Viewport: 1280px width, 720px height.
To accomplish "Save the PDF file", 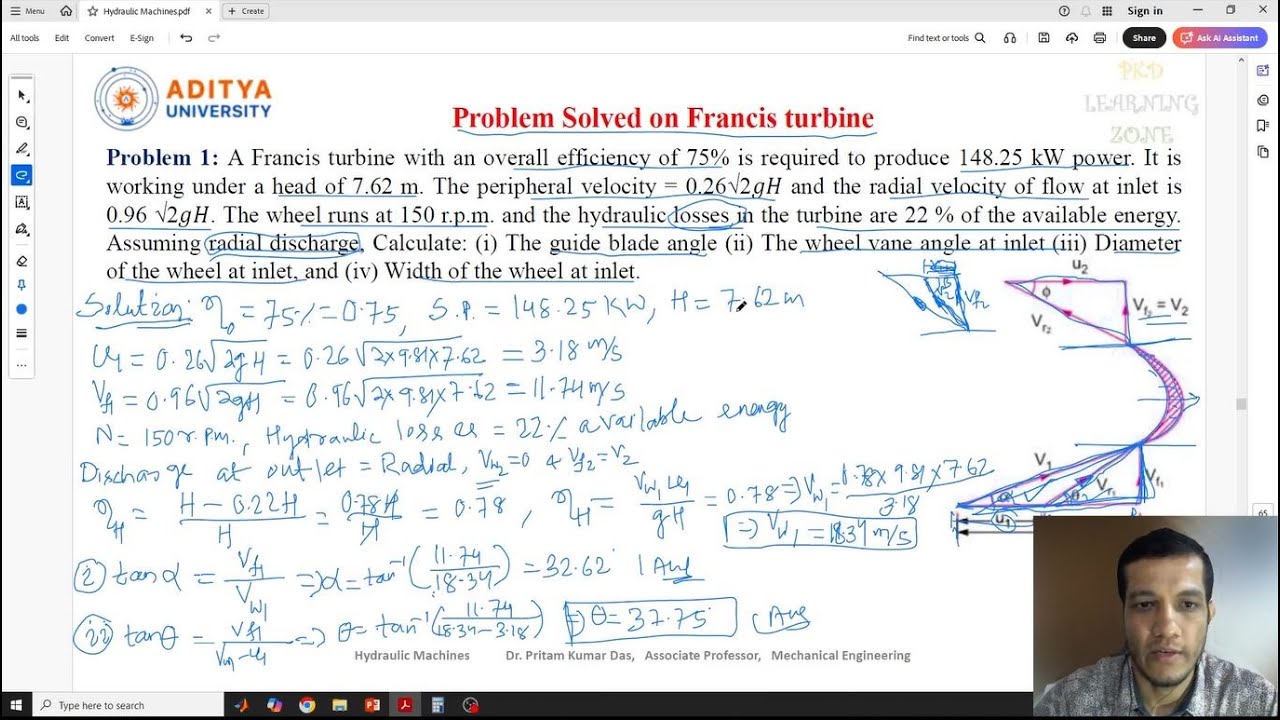I will [1044, 38].
